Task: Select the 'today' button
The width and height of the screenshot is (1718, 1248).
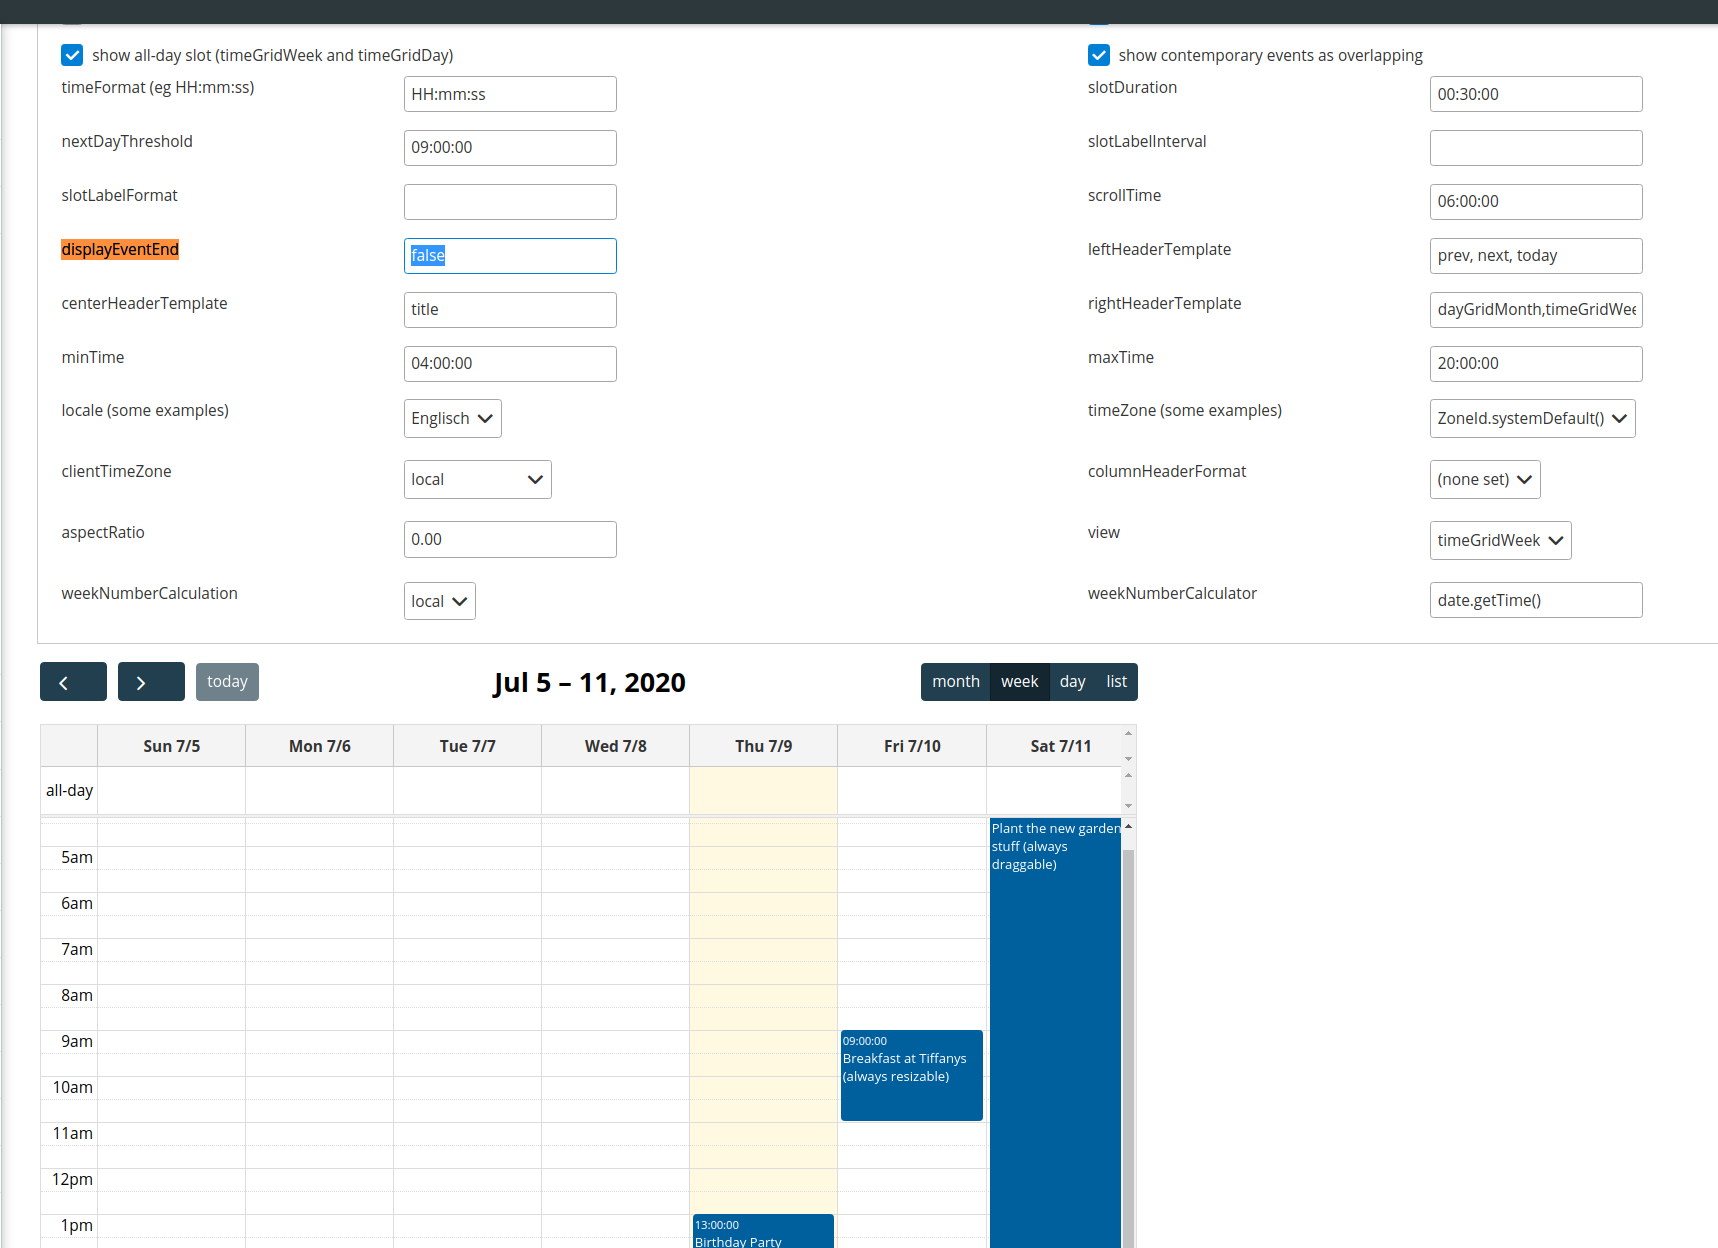Action: [x=227, y=681]
